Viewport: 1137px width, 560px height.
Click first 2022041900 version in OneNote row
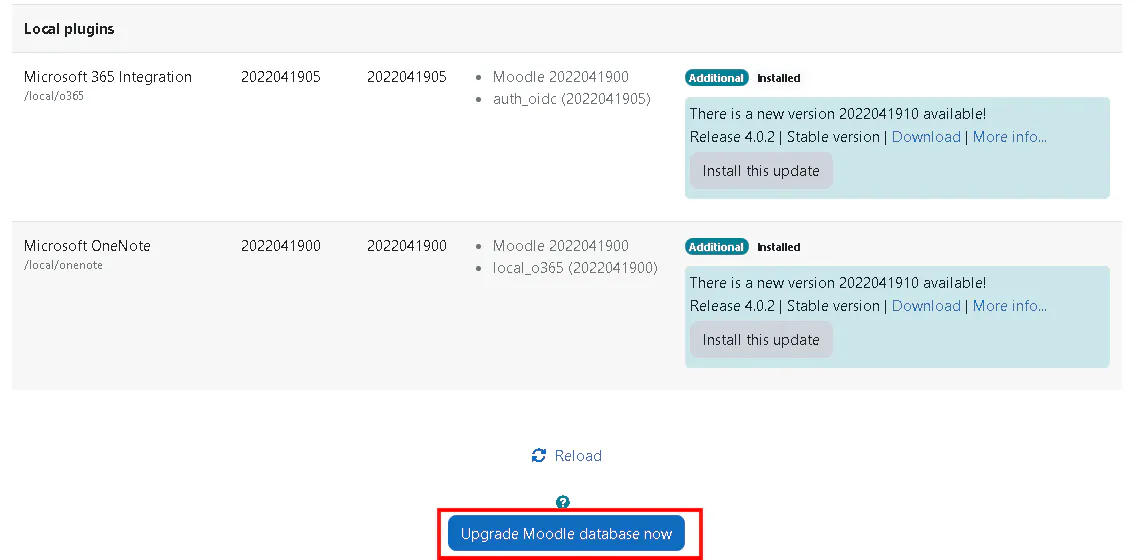(281, 245)
